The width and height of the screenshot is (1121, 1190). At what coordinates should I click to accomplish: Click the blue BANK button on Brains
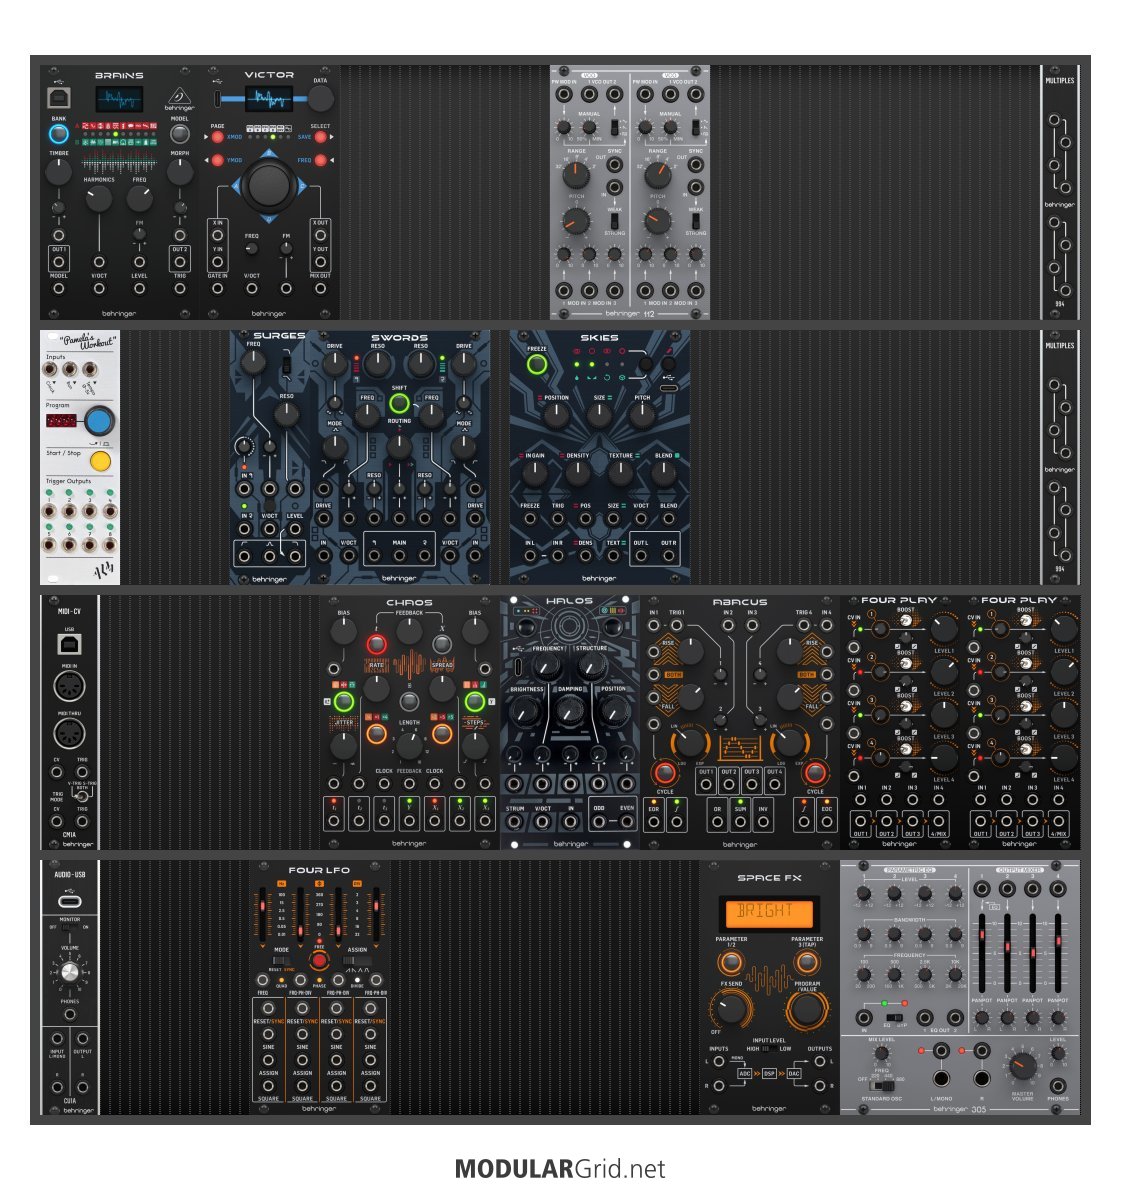click(58, 134)
